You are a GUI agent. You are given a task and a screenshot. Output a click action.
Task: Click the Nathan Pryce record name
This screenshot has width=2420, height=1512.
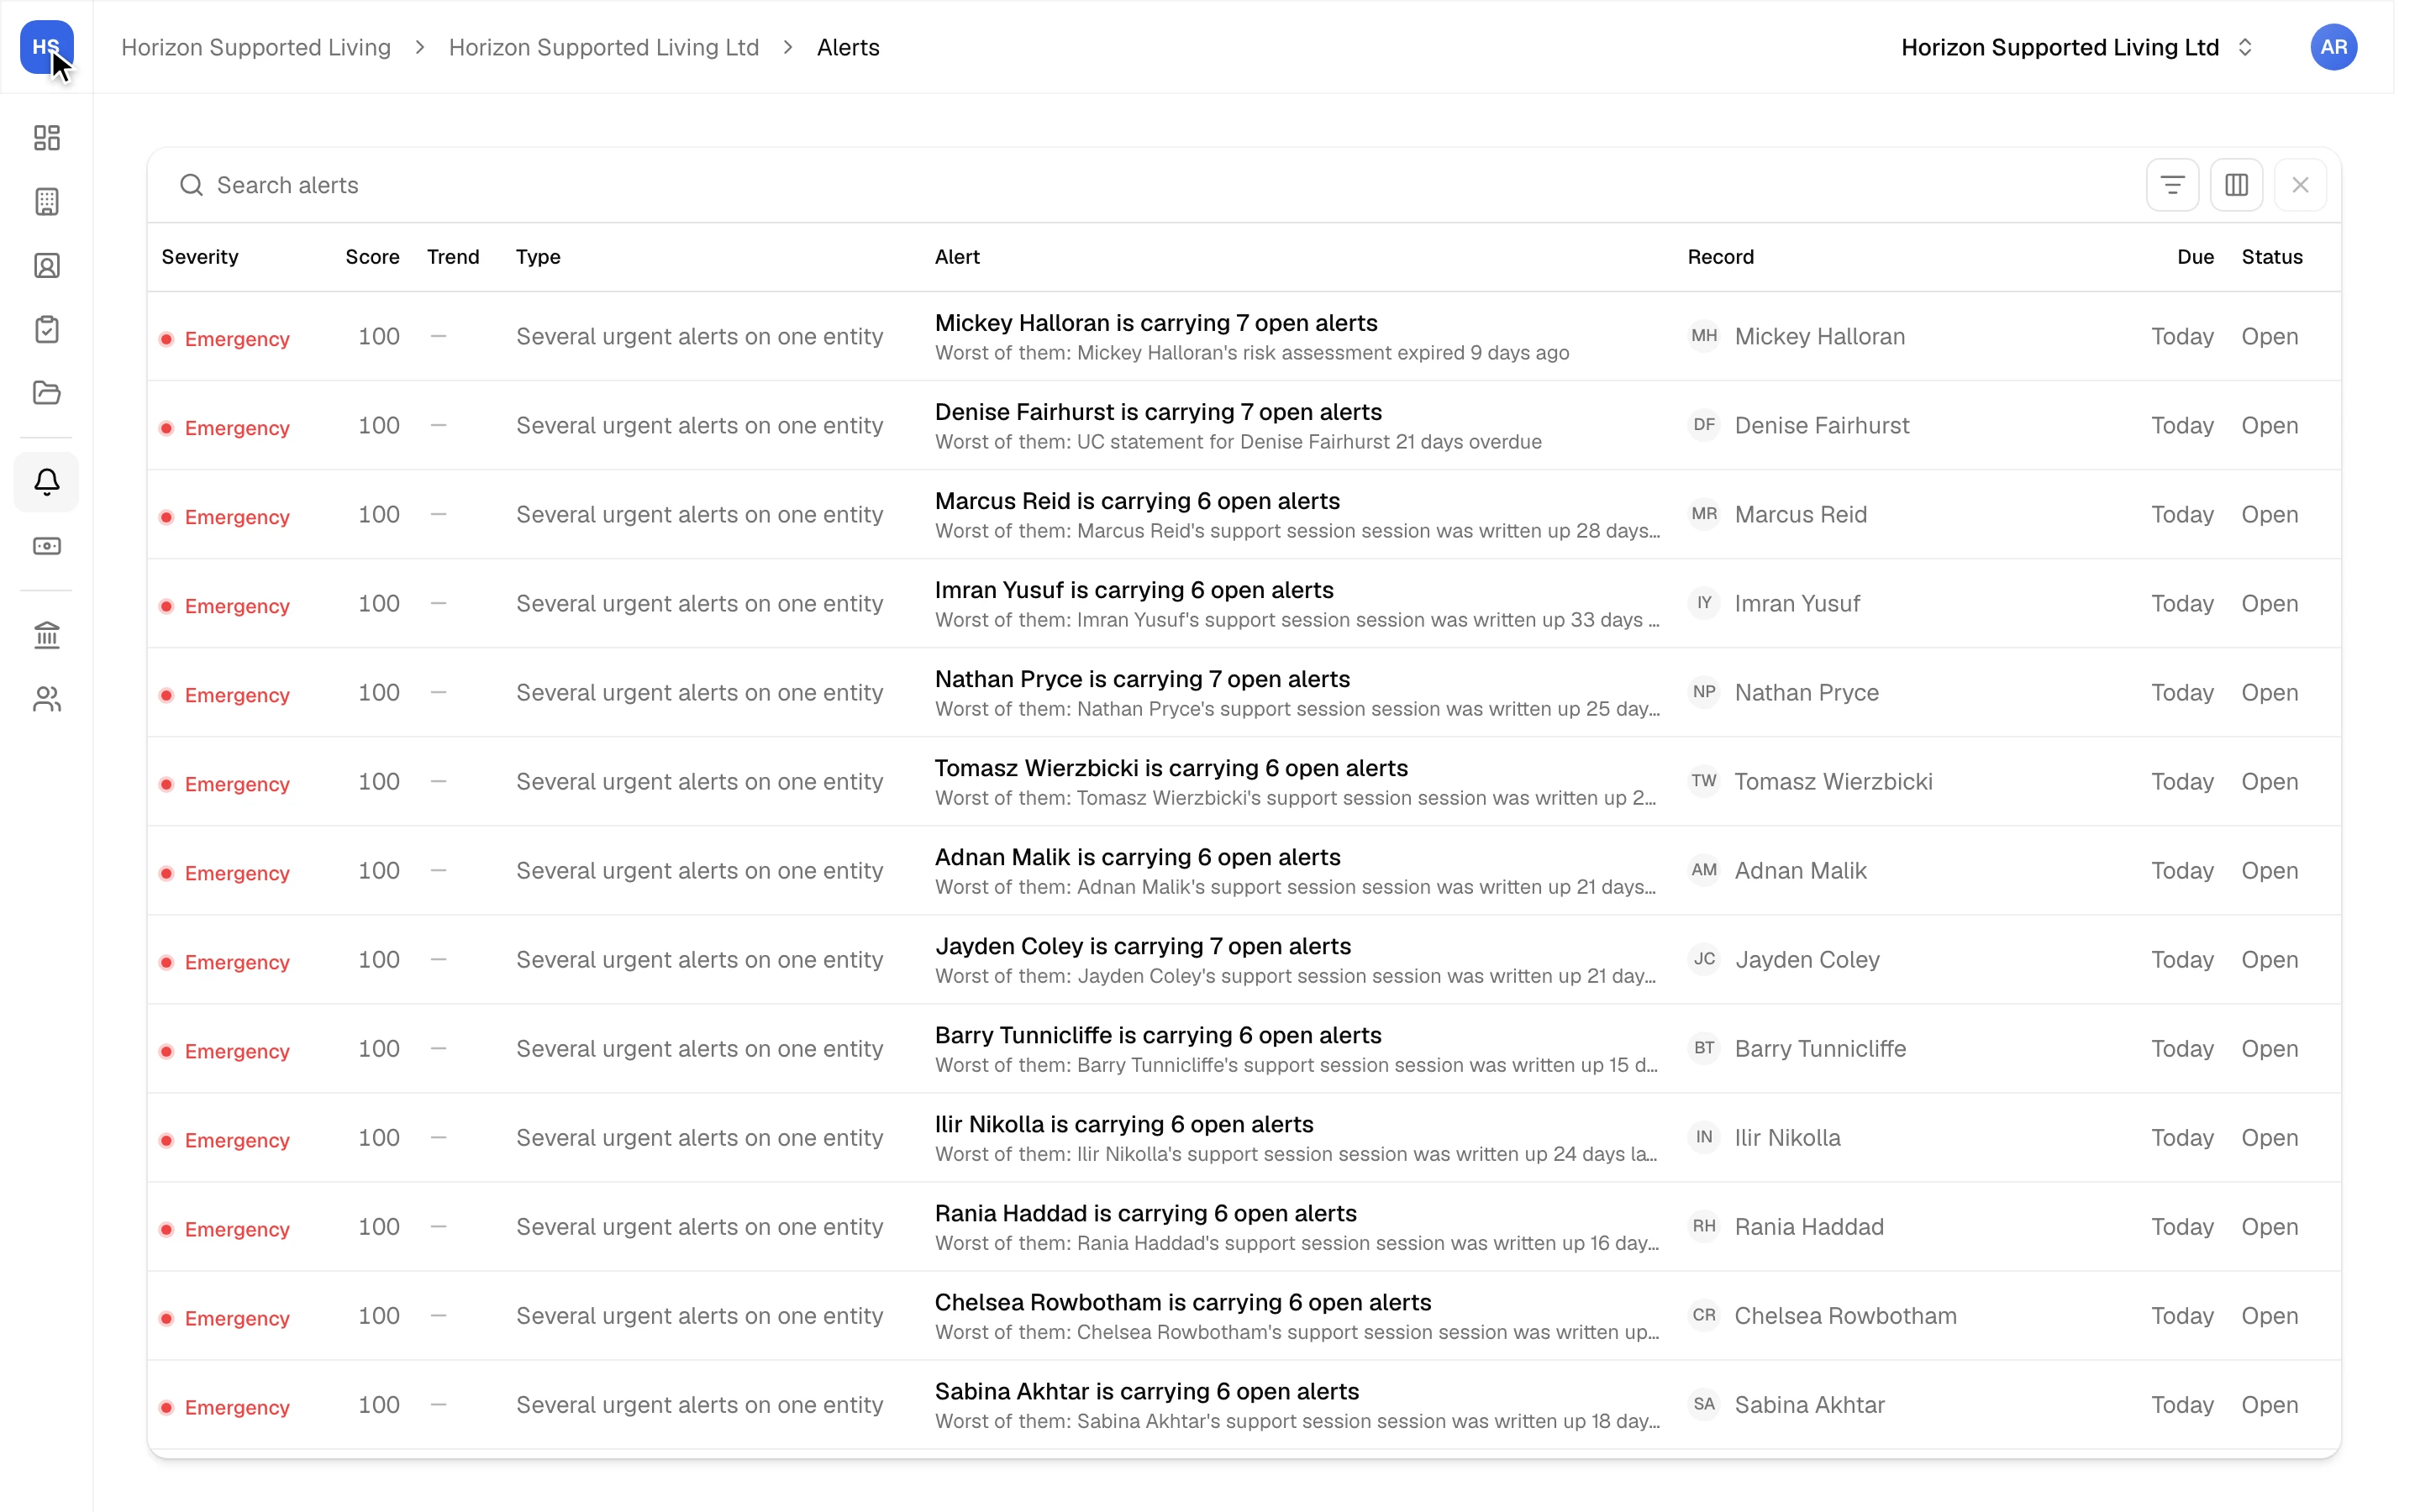[1806, 692]
